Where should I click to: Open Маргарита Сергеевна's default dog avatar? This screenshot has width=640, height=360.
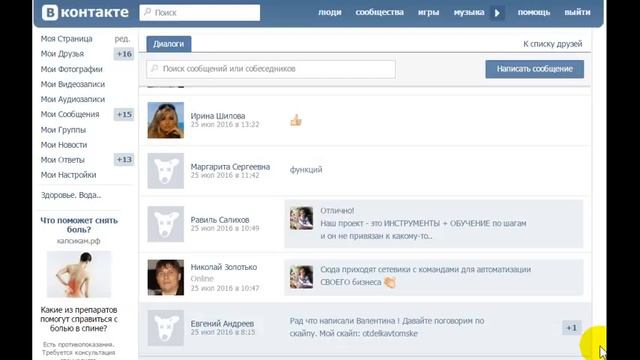[166, 171]
